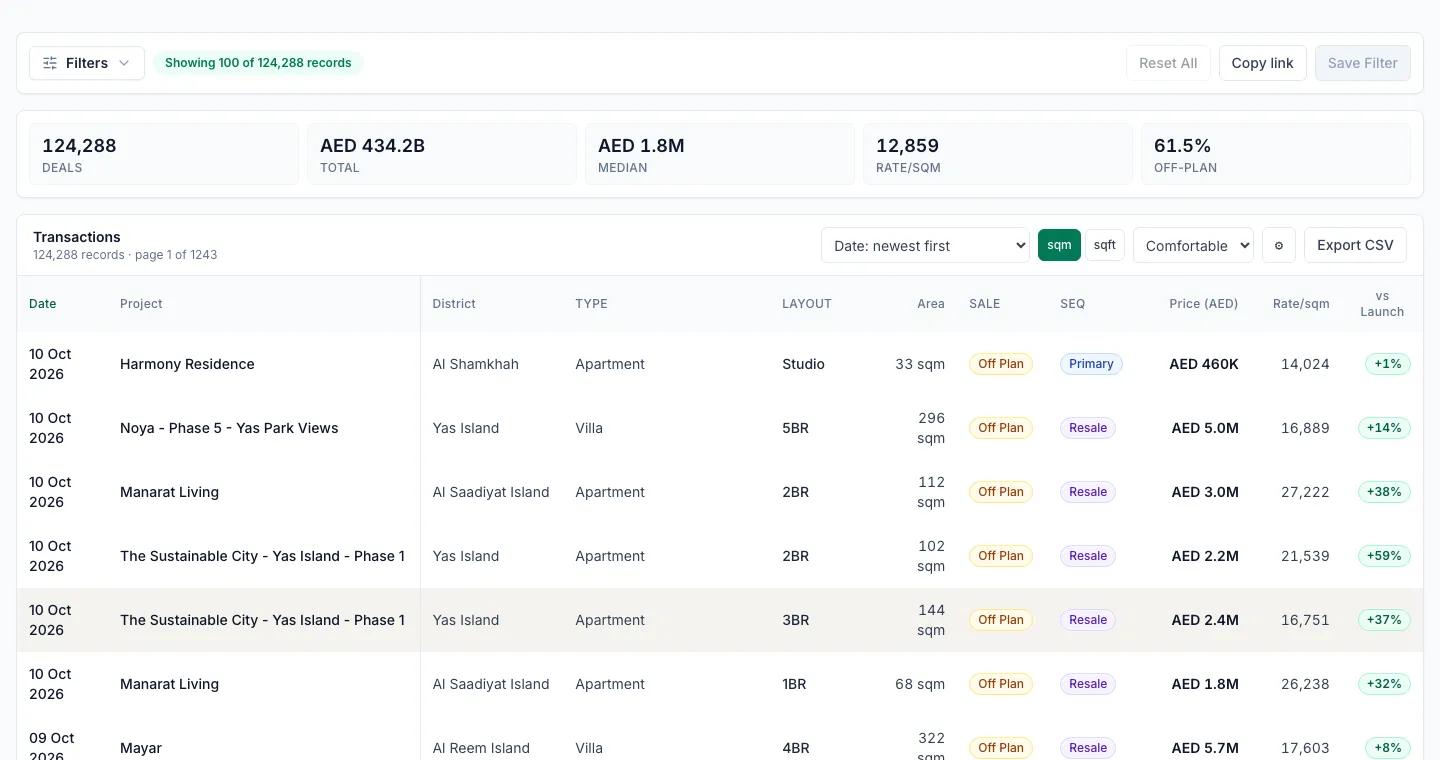Screen dimensions: 1440x760
Task: Click the AED 434.2B TOTAL stat card
Action: click(x=442, y=154)
